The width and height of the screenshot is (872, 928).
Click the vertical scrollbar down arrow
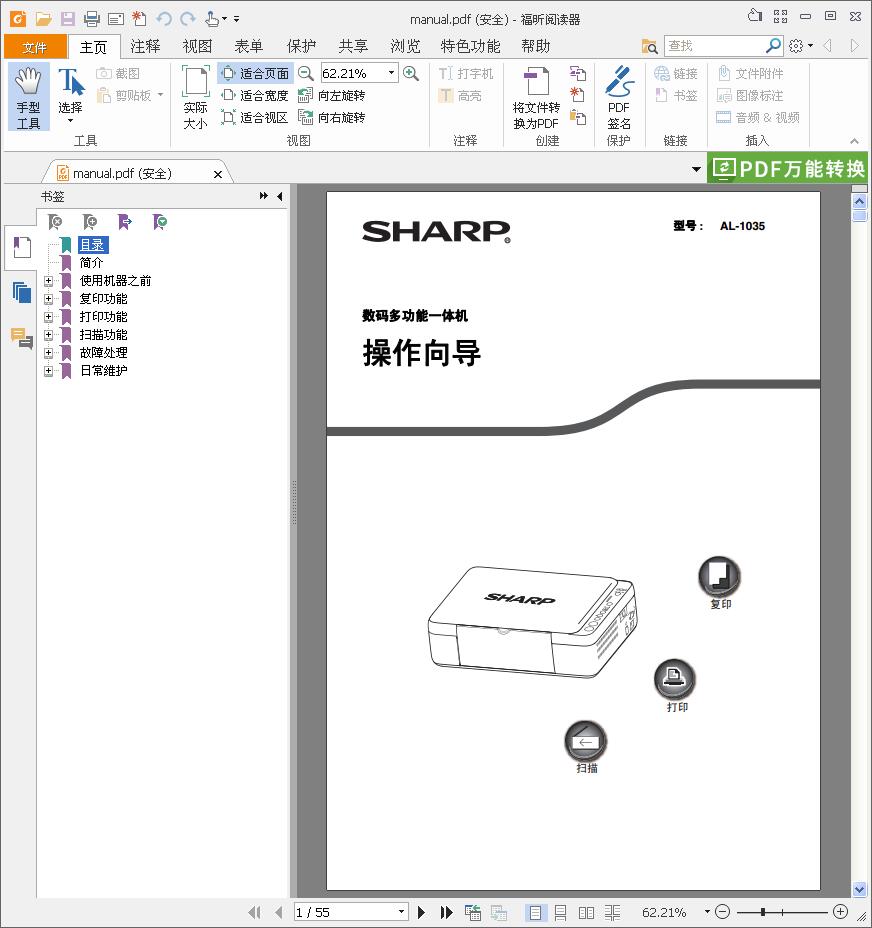point(860,888)
